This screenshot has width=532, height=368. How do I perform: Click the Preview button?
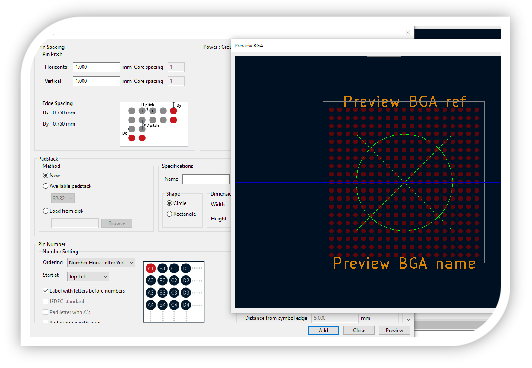(394, 330)
